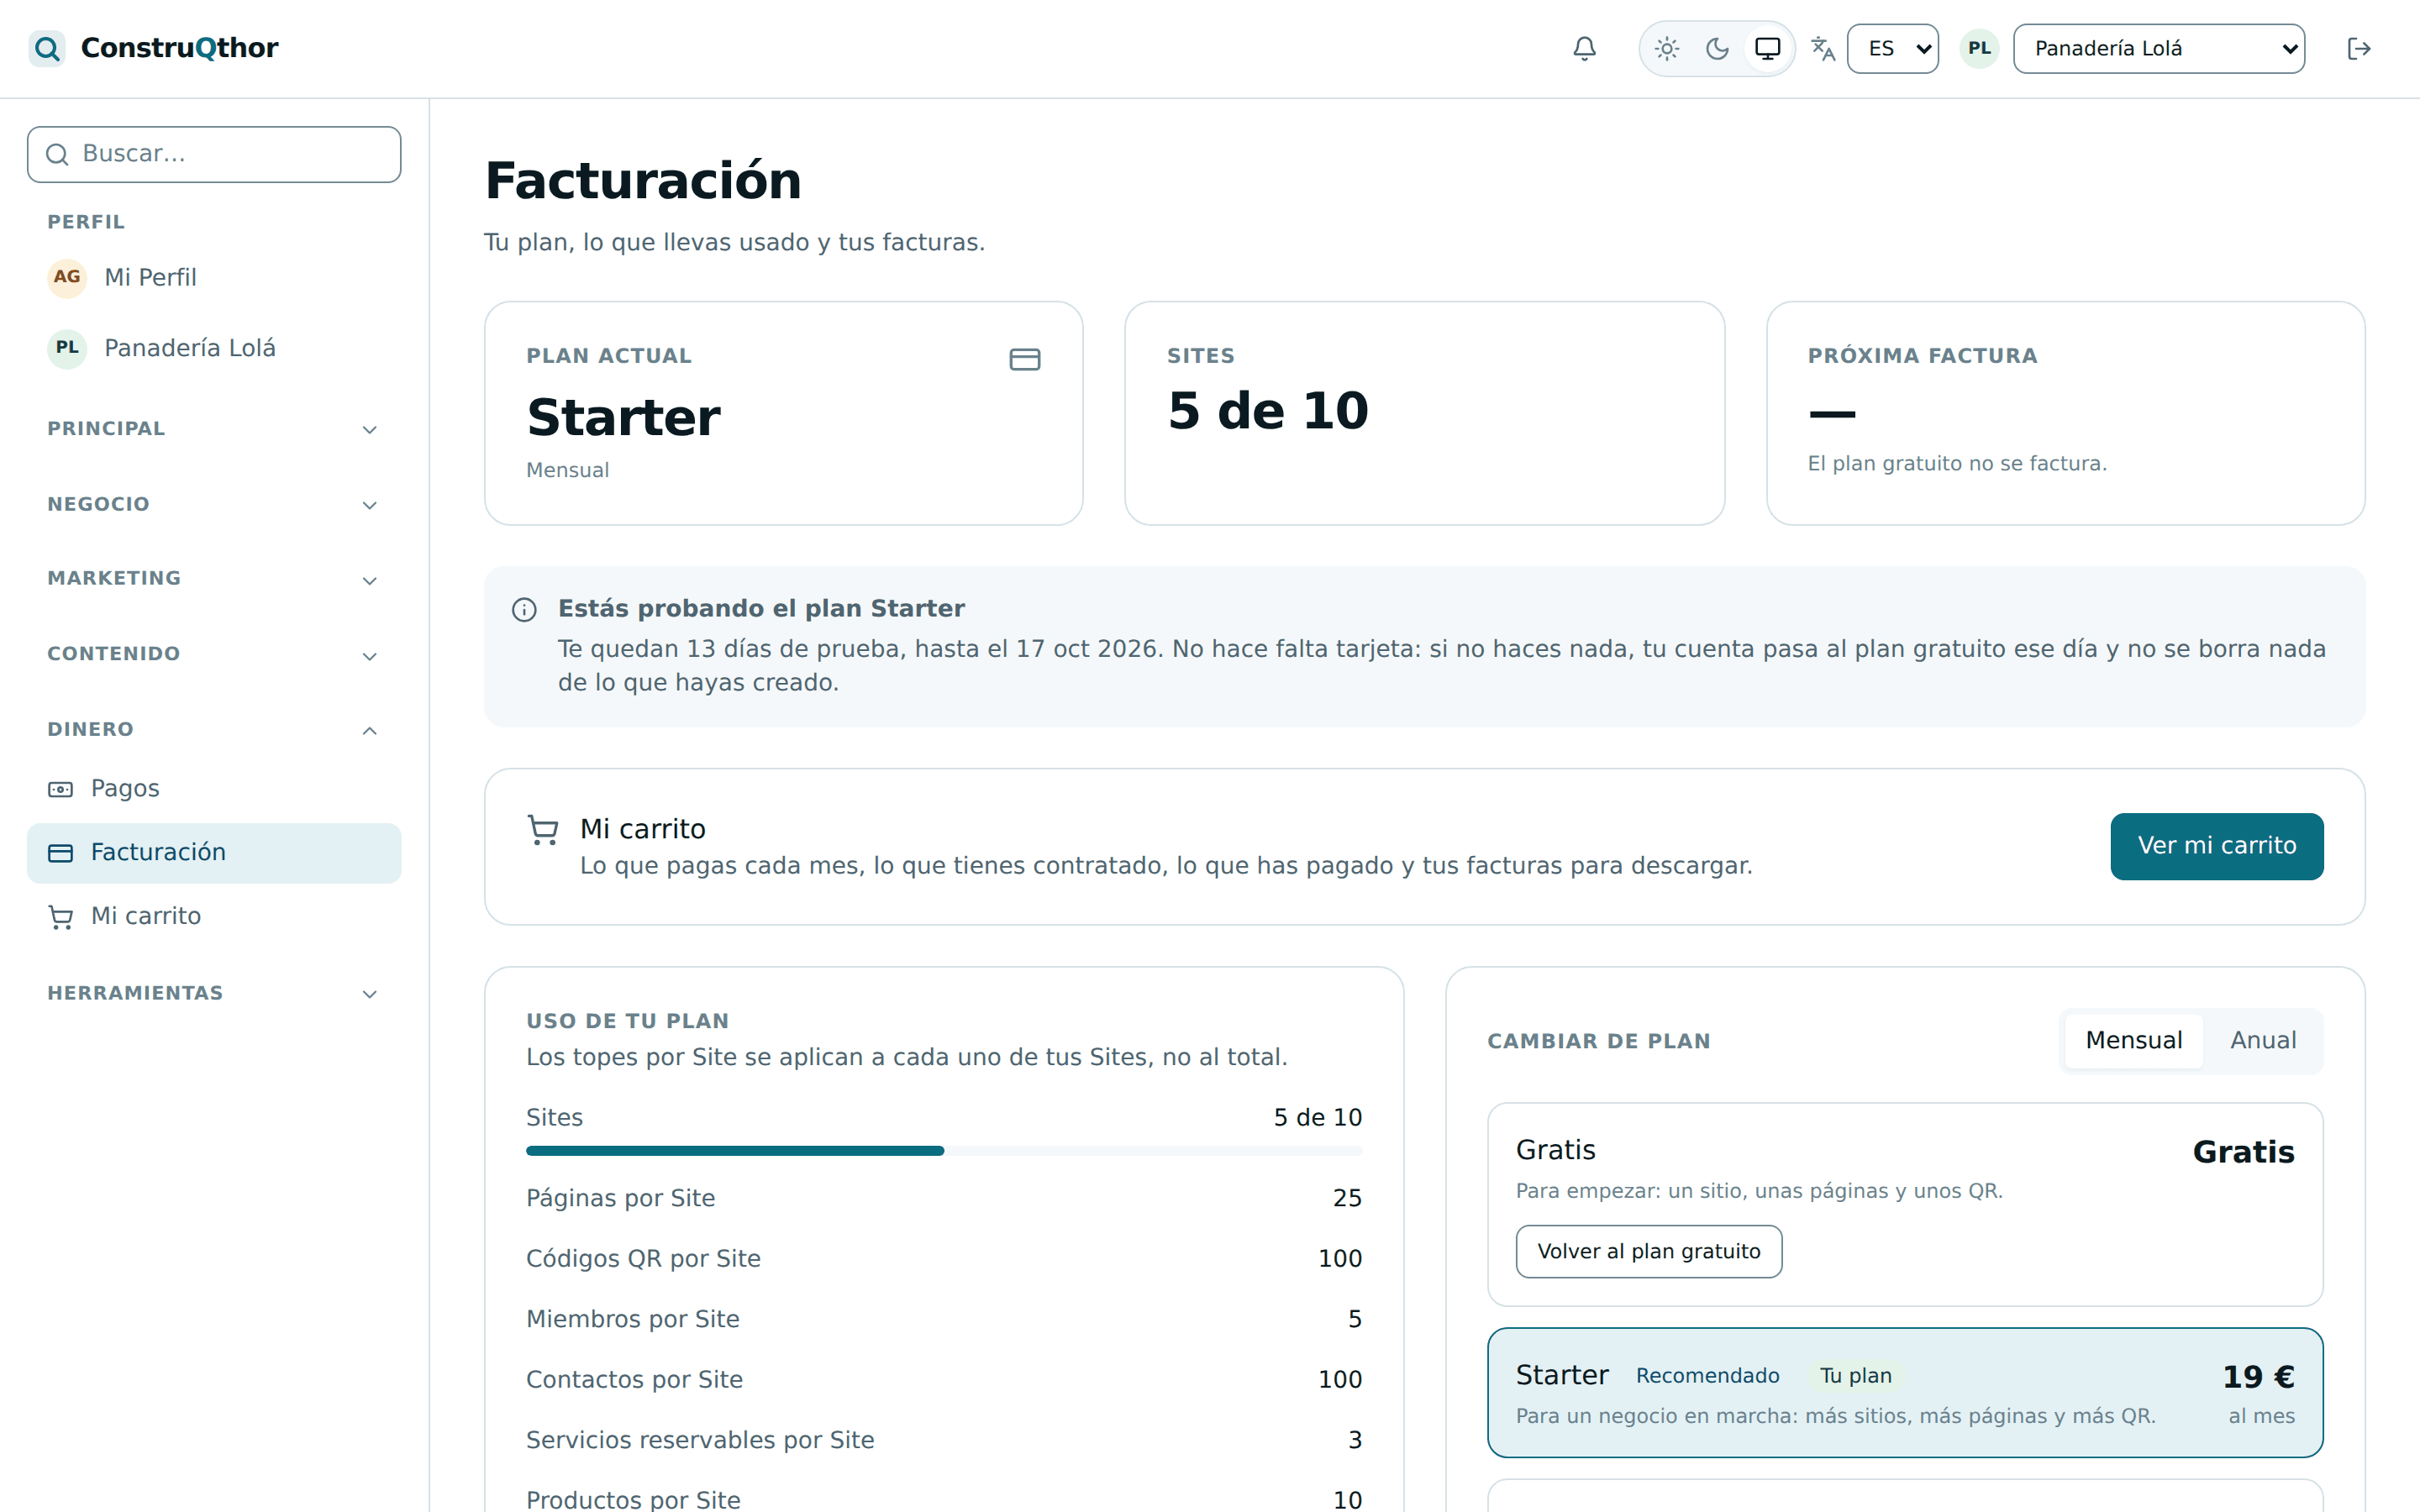The width and height of the screenshot is (2420, 1512).
Task: Click the Pagos banknote icon
Action: (60, 789)
